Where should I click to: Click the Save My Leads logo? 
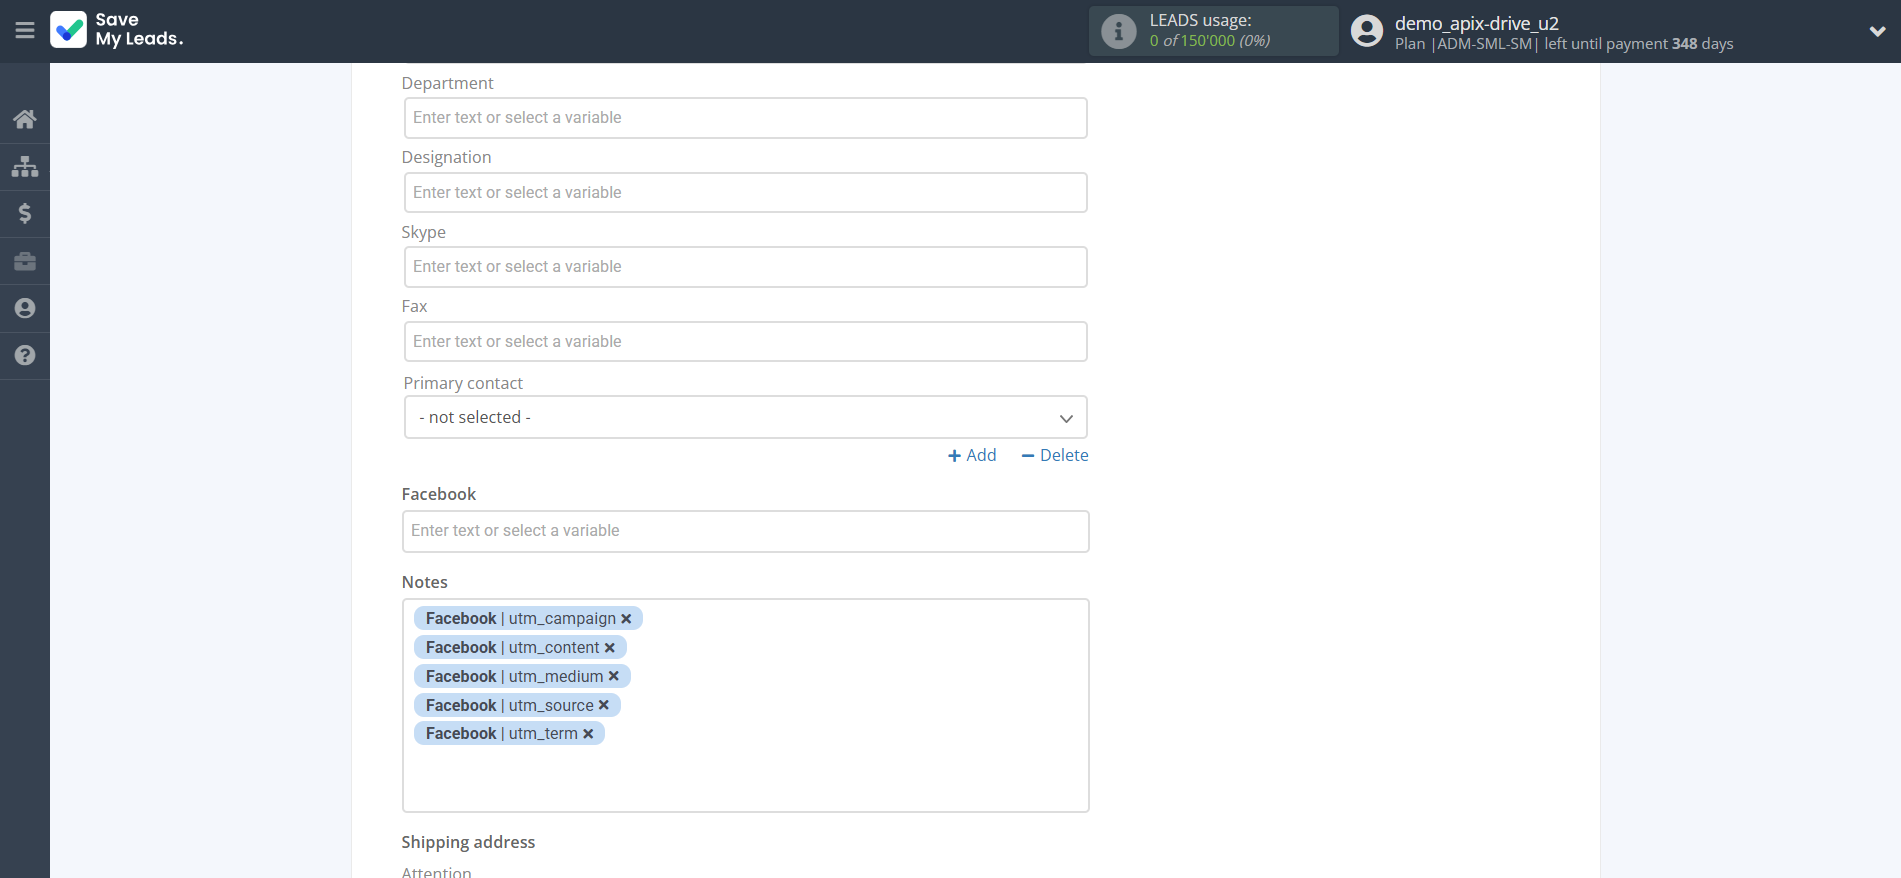(117, 30)
